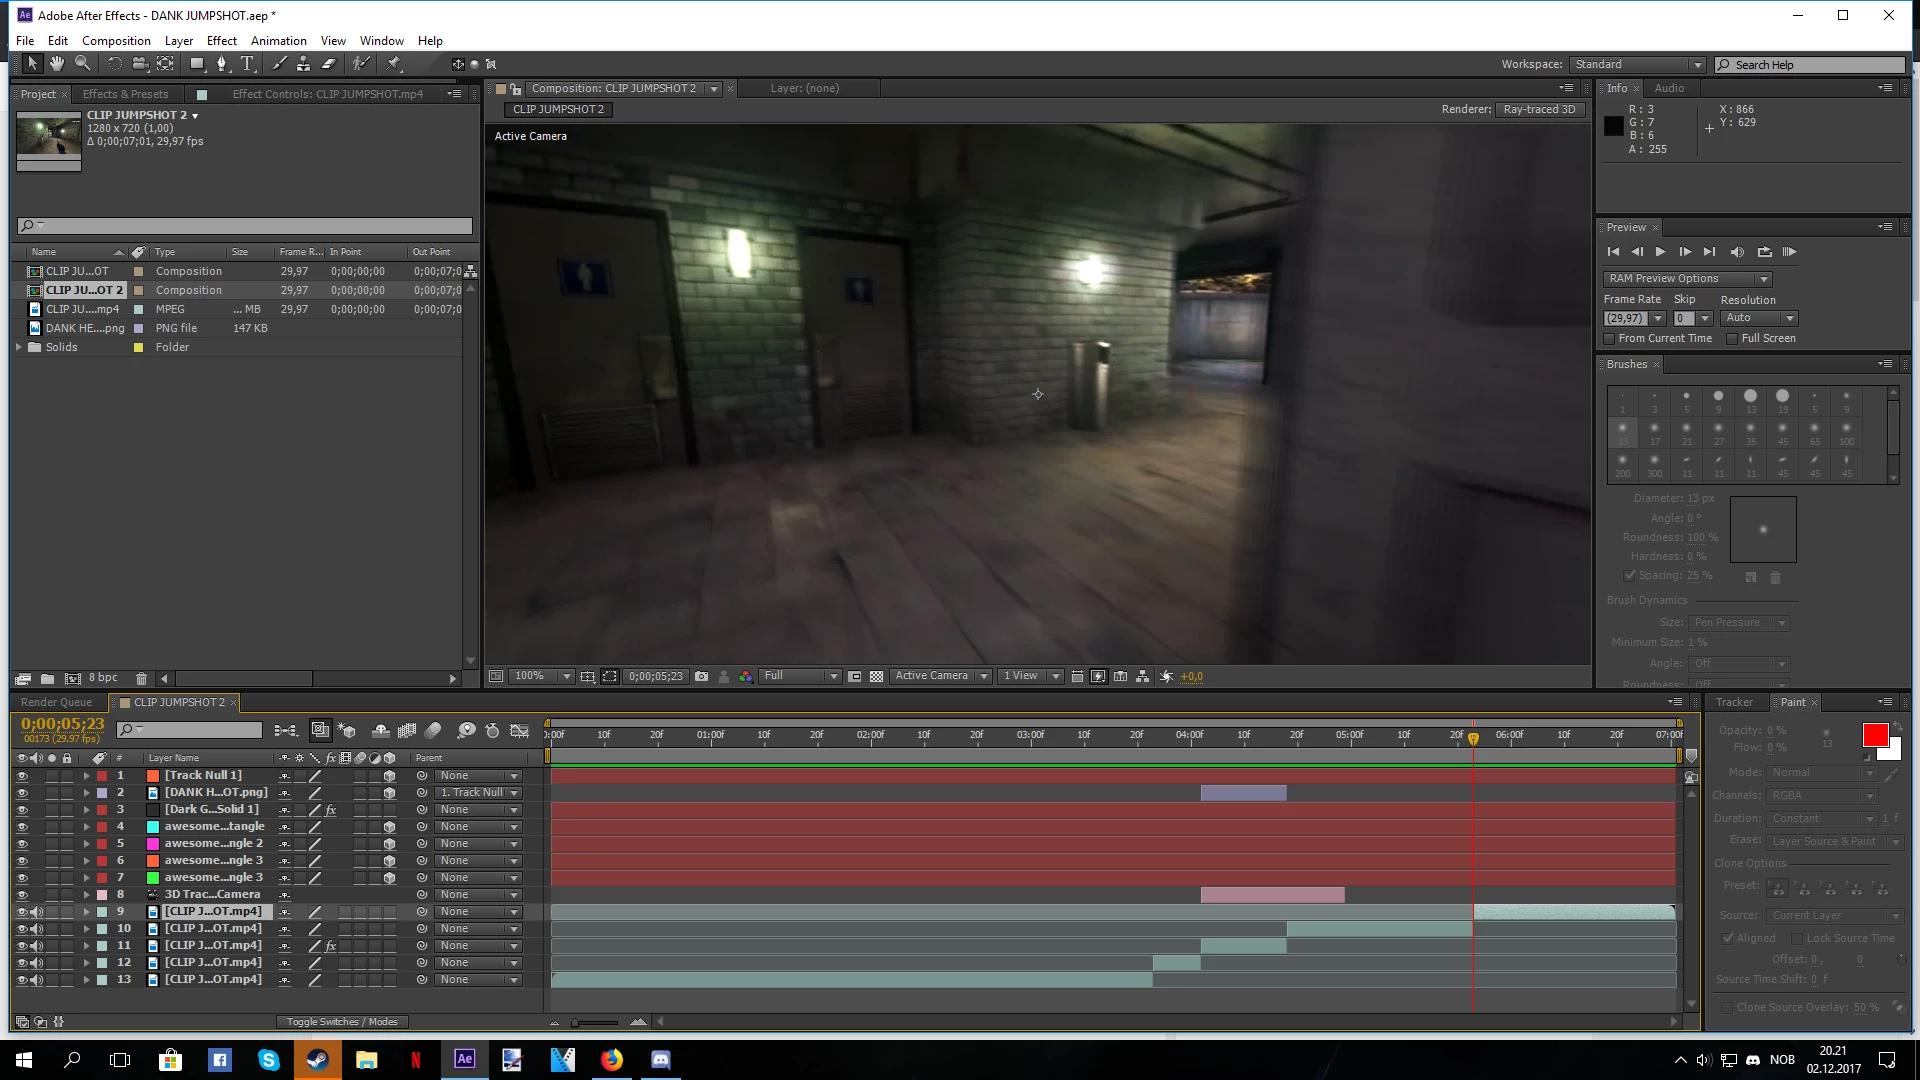This screenshot has width=1920, height=1080.
Task: Switch to the Render Queue tab
Action: (x=56, y=703)
